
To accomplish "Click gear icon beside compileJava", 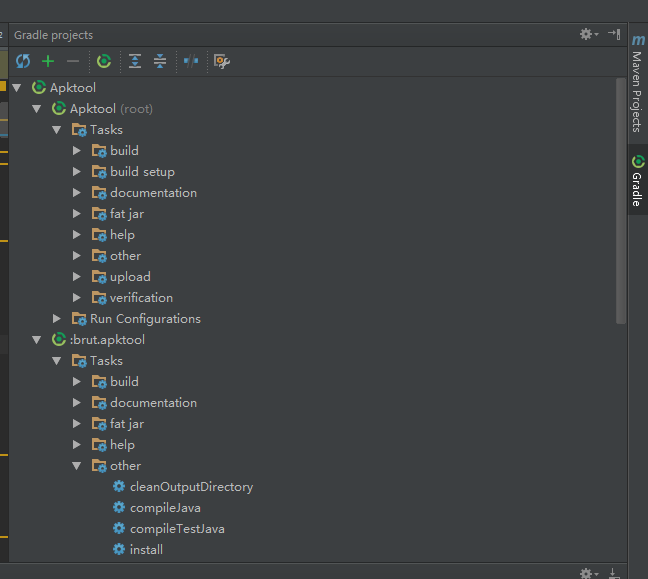I will [x=119, y=508].
